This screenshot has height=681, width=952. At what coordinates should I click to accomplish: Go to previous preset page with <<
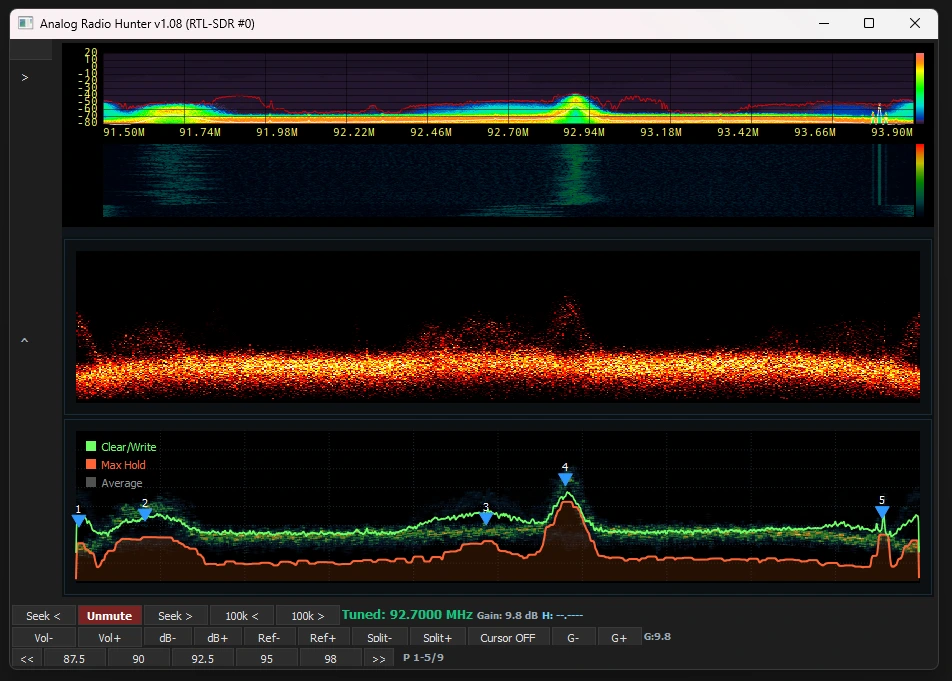point(26,658)
